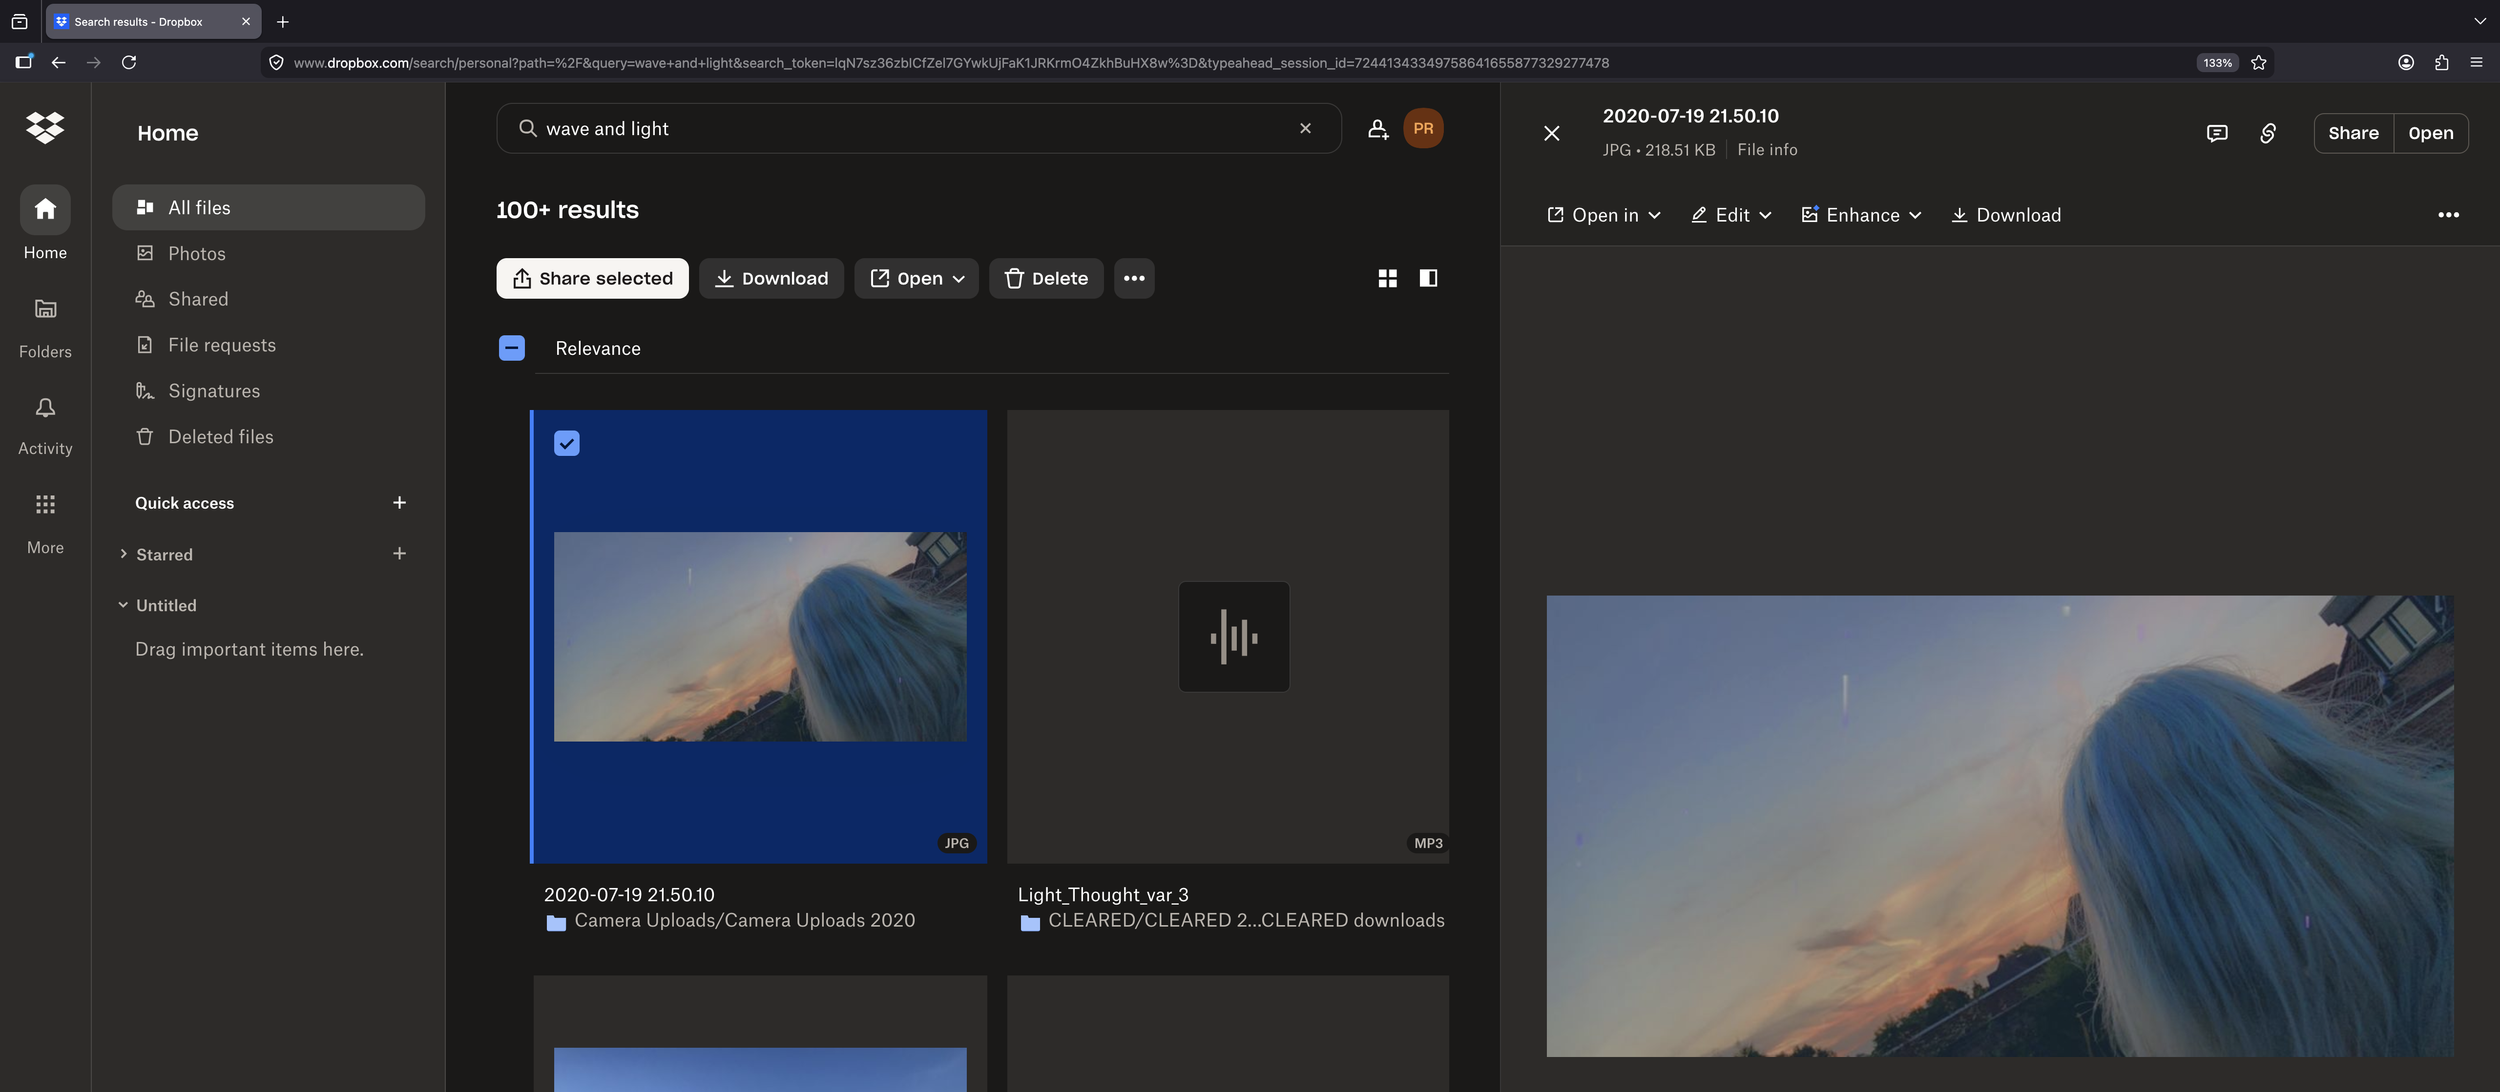The height and width of the screenshot is (1092, 2500).
Task: Expand the Starred section
Action: tap(123, 554)
